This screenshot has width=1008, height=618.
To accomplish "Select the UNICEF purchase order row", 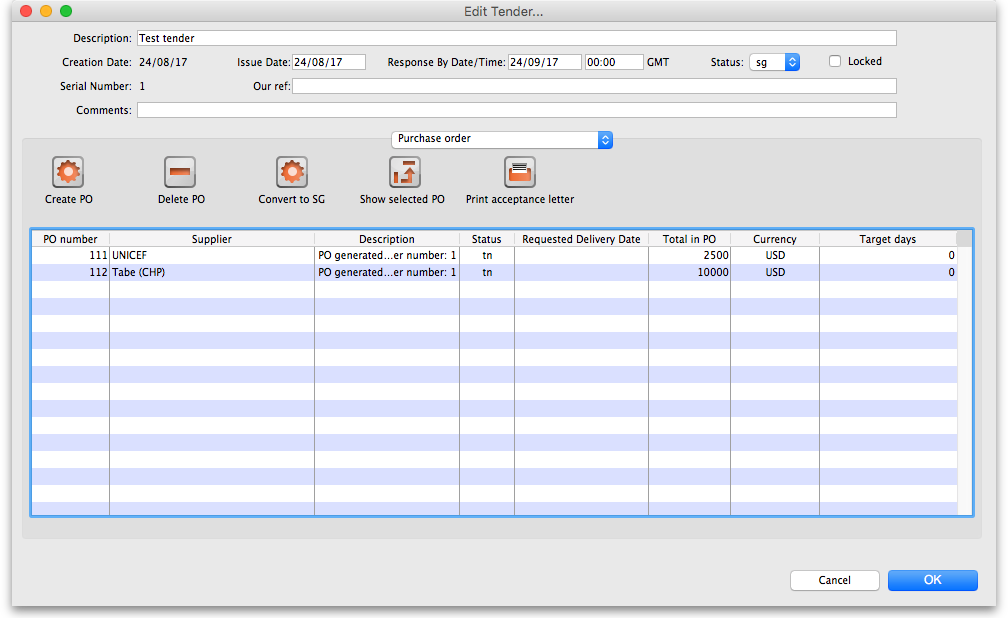I will tap(210, 256).
